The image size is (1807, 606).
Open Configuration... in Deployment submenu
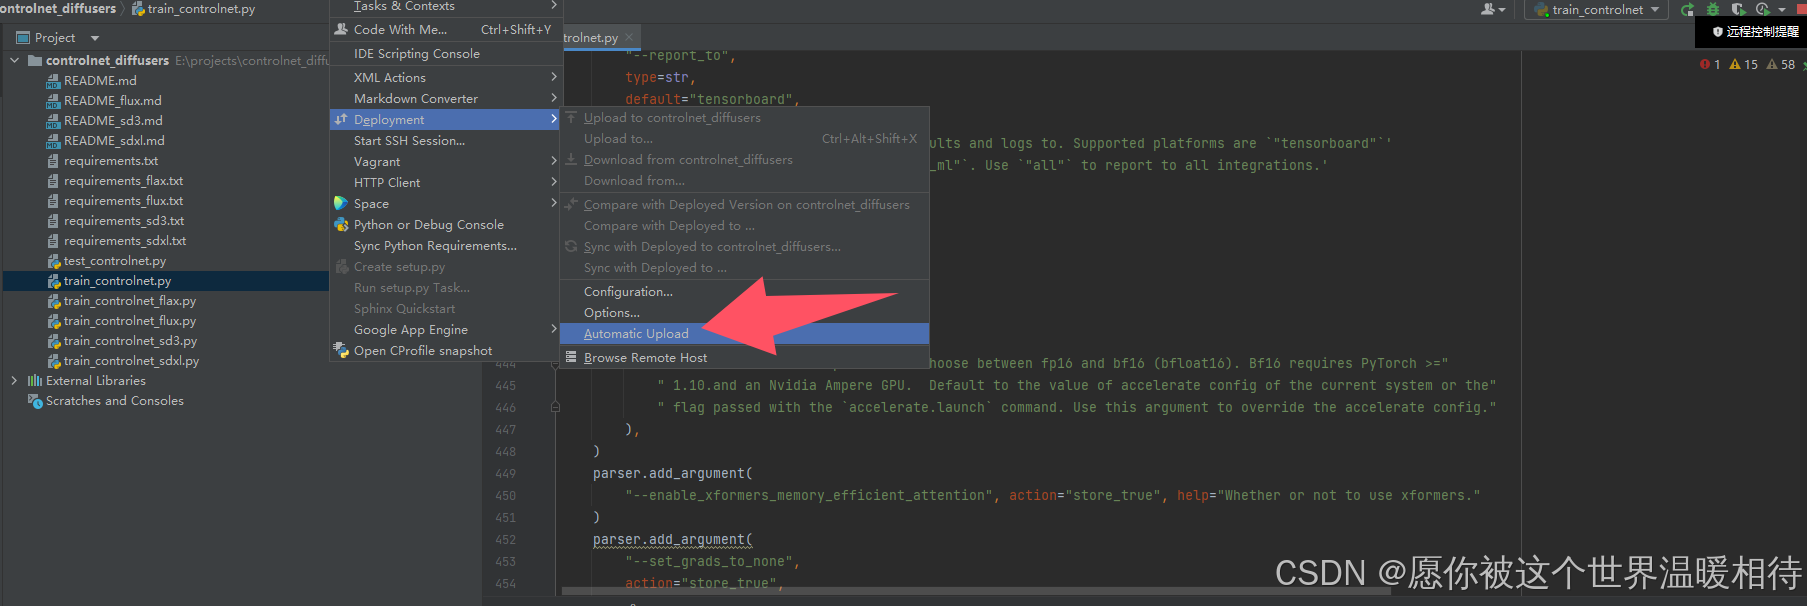click(x=628, y=292)
